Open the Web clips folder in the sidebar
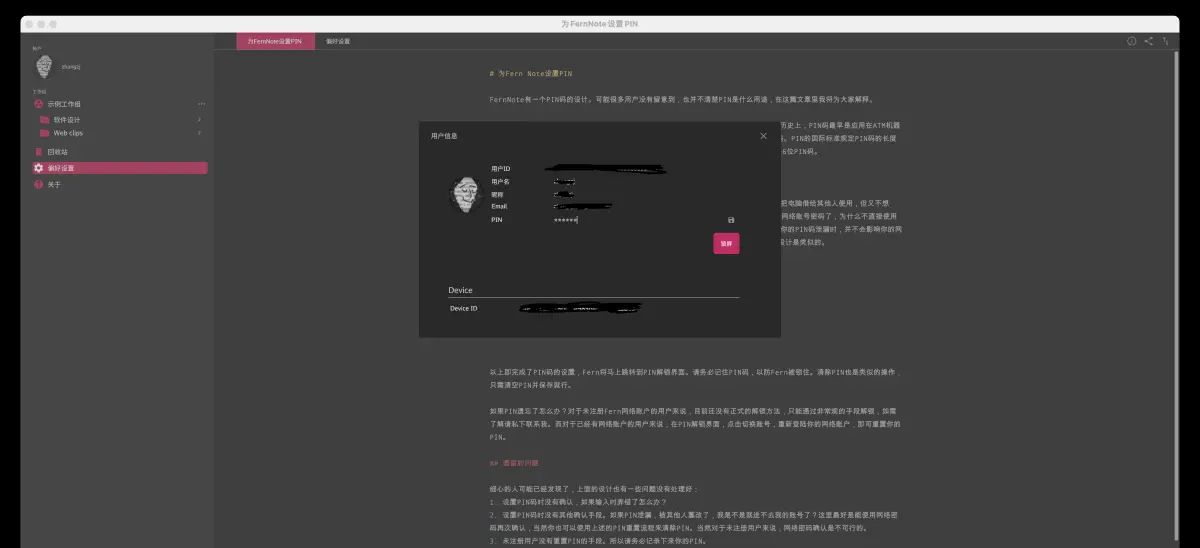 [120, 132]
